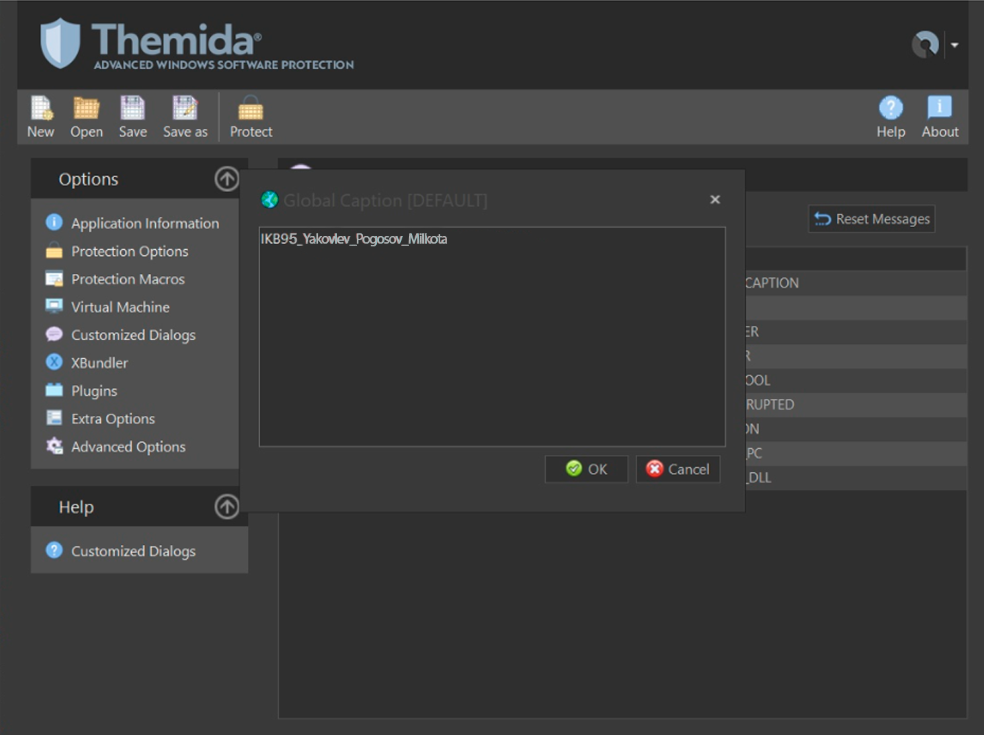This screenshot has height=735, width=984.
Task: Open Extra Options
Action: click(113, 419)
